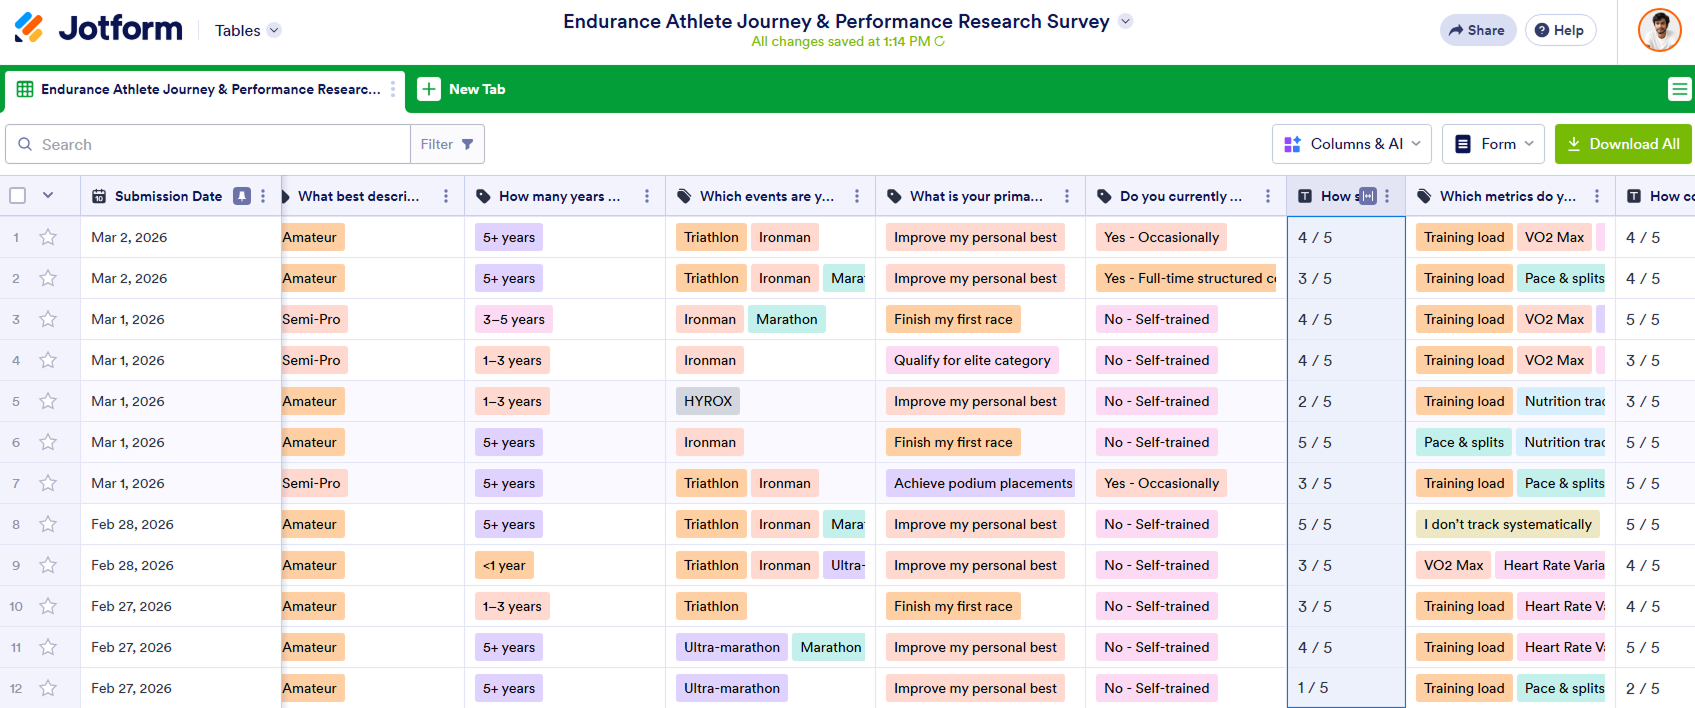
Task: Star row 6 submission
Action: click(x=48, y=442)
